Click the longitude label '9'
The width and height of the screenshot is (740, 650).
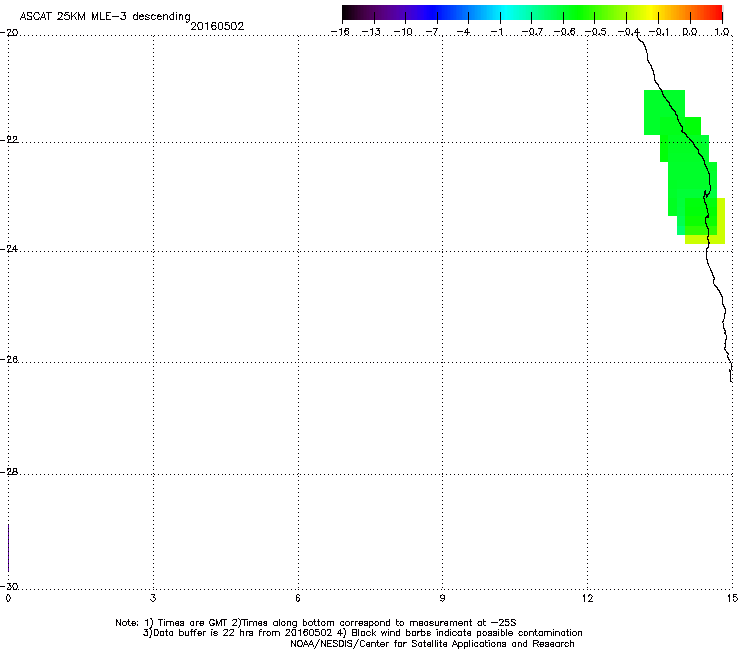tap(442, 599)
